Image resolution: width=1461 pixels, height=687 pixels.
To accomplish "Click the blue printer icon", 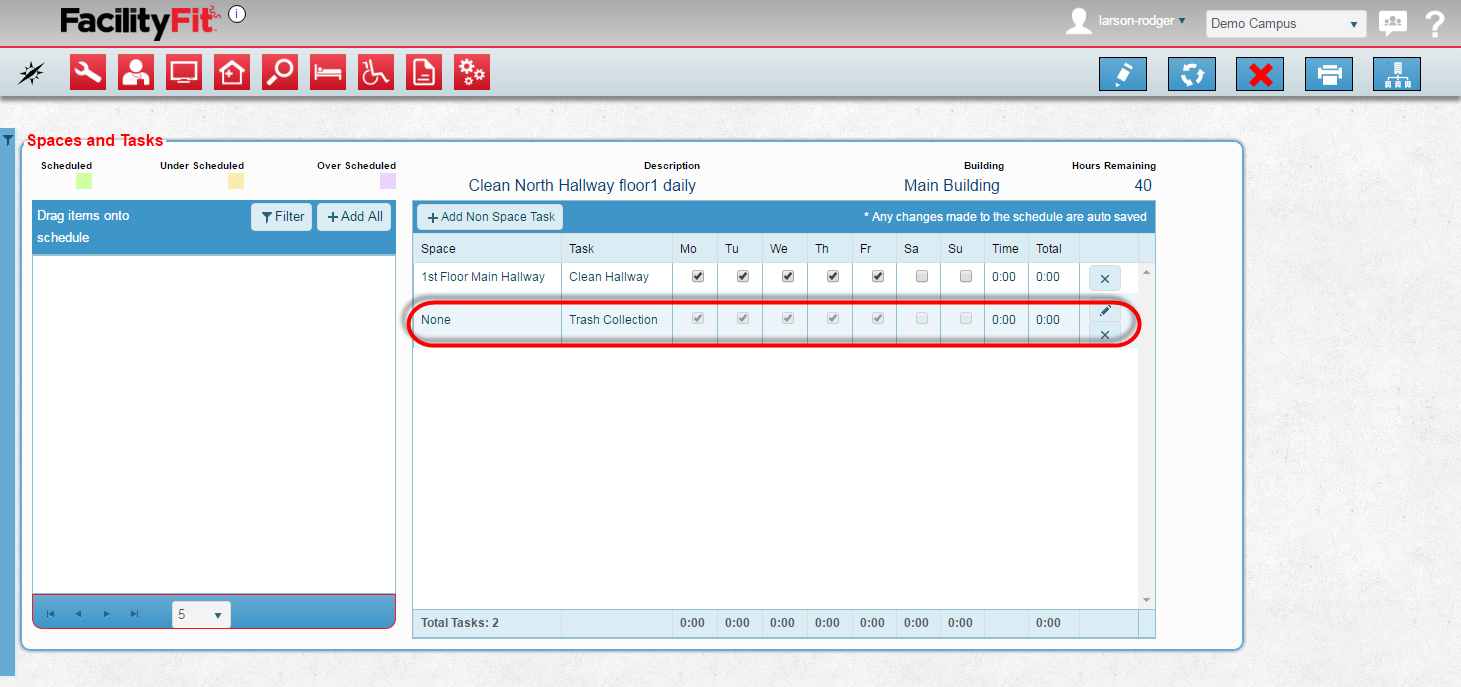I will (x=1329, y=75).
